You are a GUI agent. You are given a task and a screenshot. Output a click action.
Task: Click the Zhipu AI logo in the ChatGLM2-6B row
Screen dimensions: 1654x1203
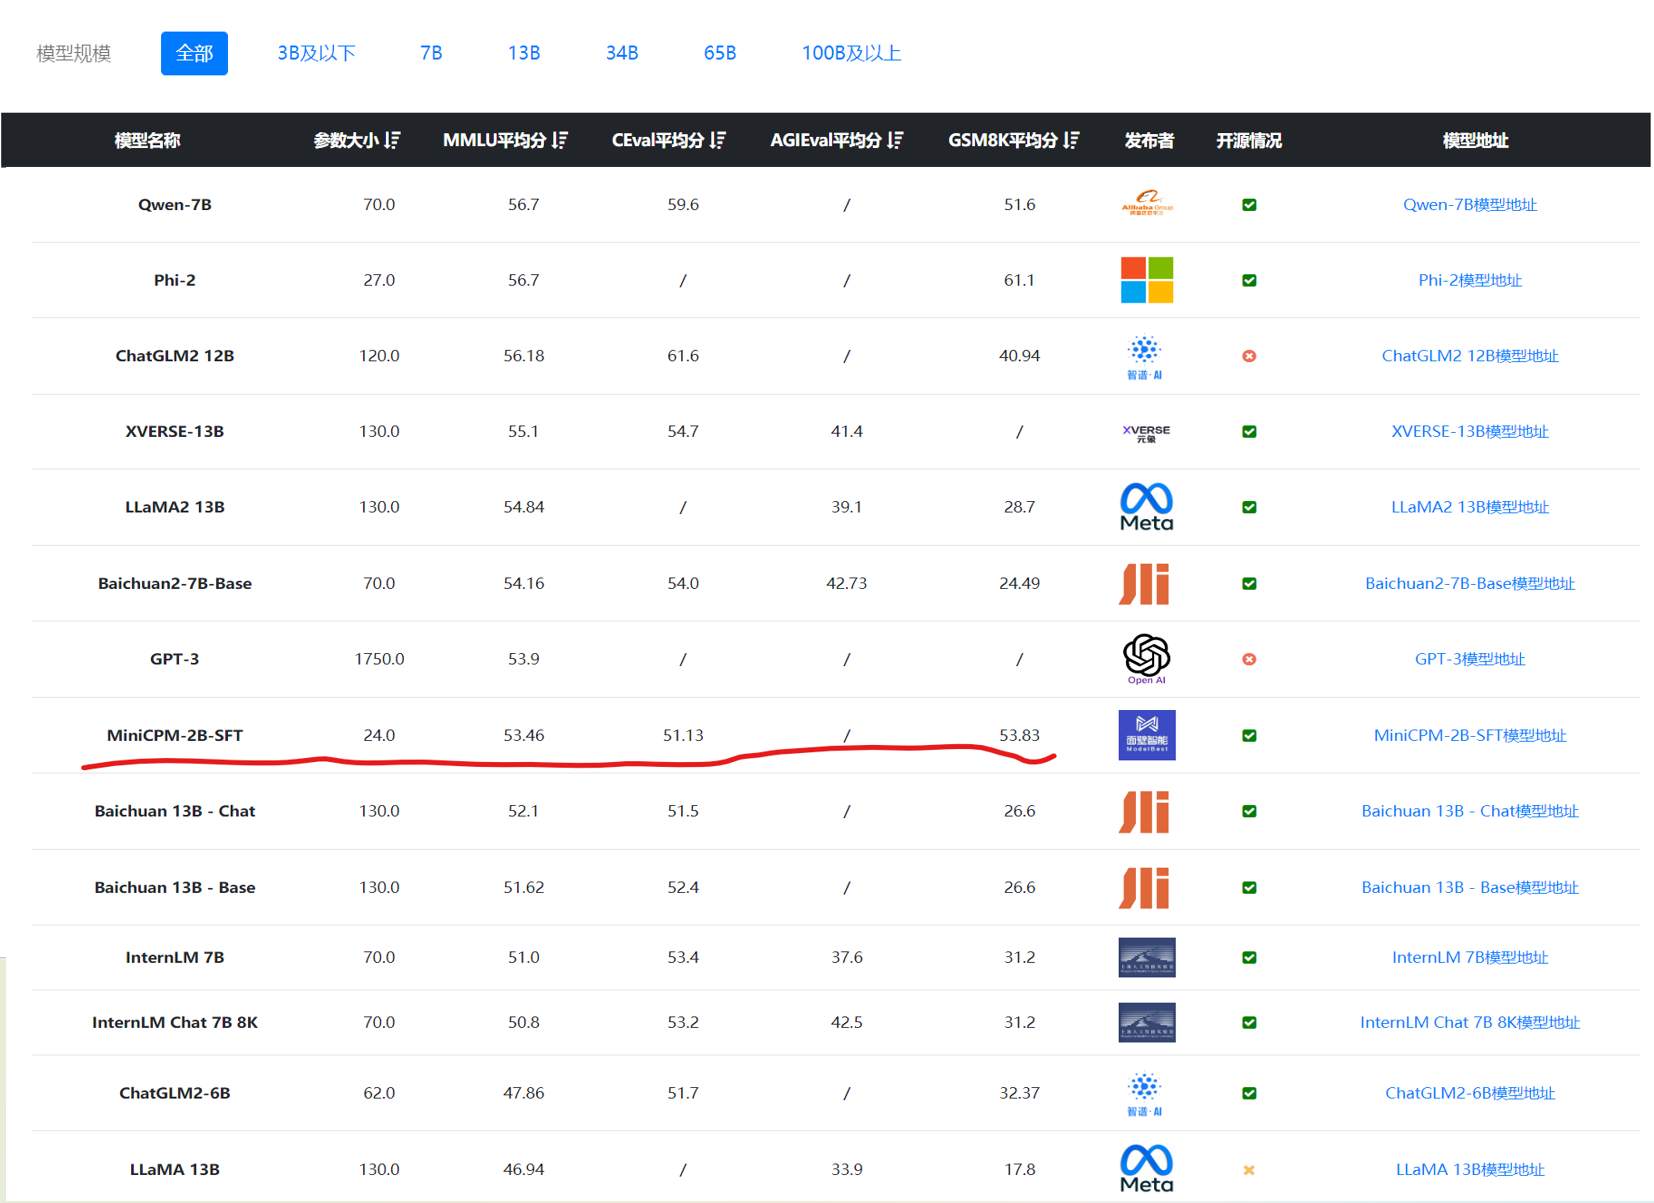point(1145,1094)
